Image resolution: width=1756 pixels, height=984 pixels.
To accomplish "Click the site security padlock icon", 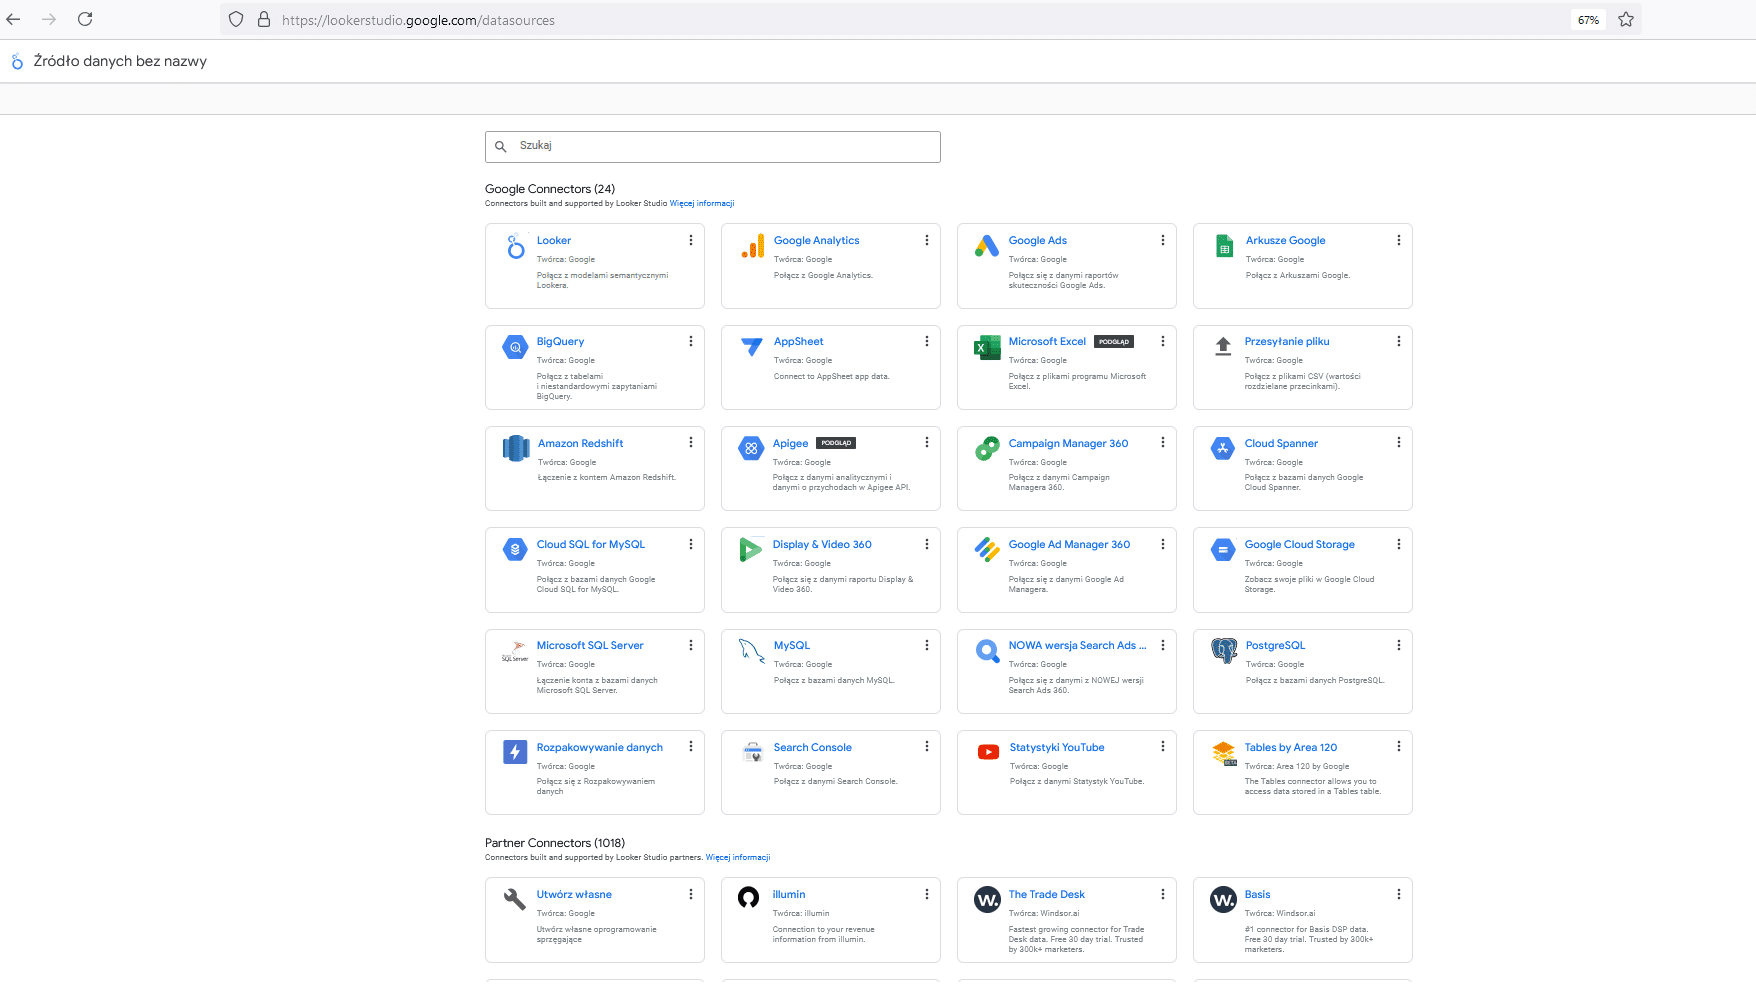I will 264,19.
